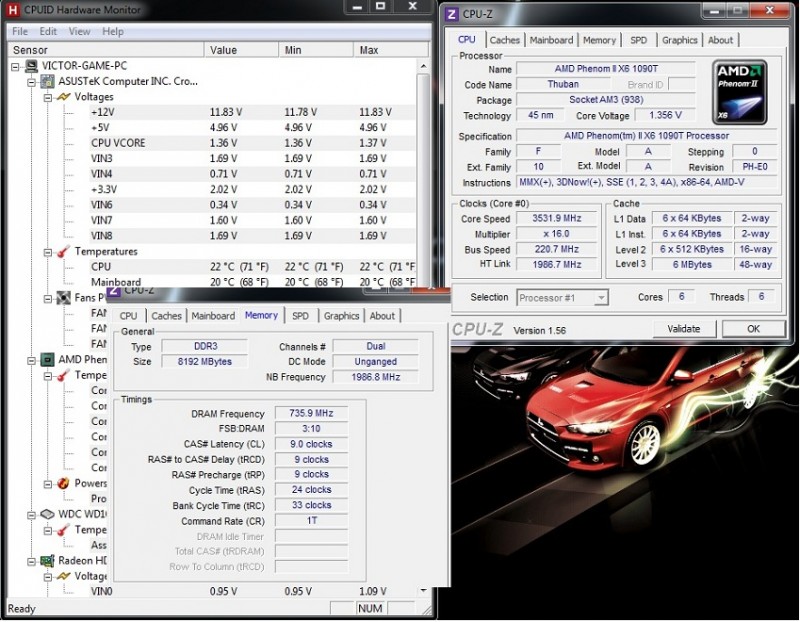Click the Radeon HD graphics card icon

coord(47,561)
